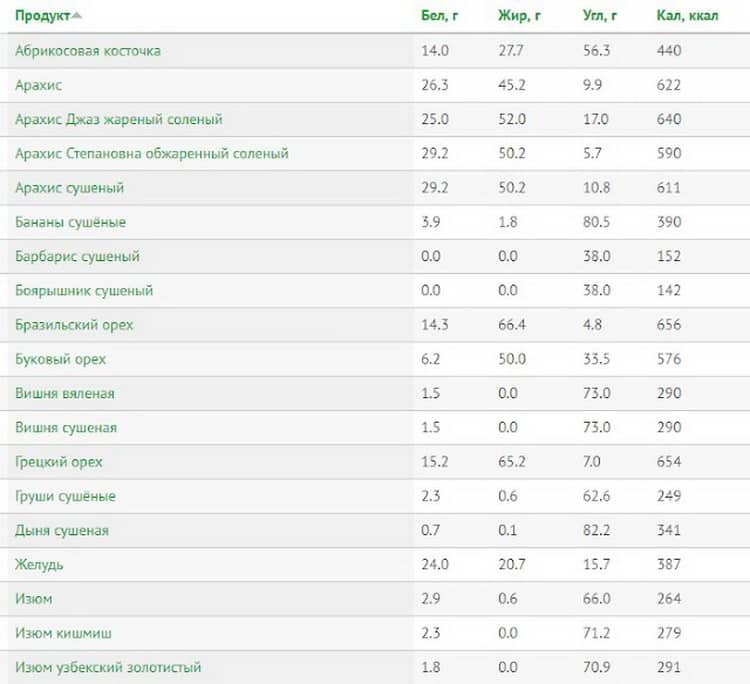
Task: Open the Боярышник сушеный link
Action: coord(84,290)
